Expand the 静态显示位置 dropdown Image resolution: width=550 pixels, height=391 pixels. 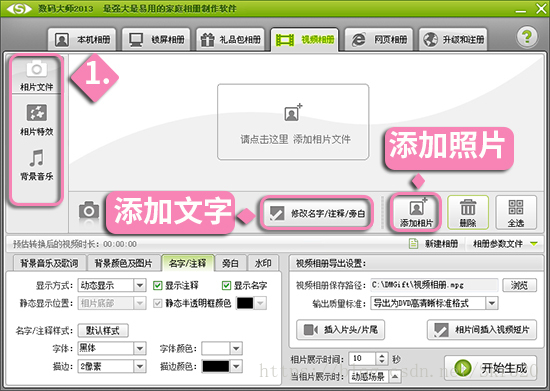click(140, 303)
